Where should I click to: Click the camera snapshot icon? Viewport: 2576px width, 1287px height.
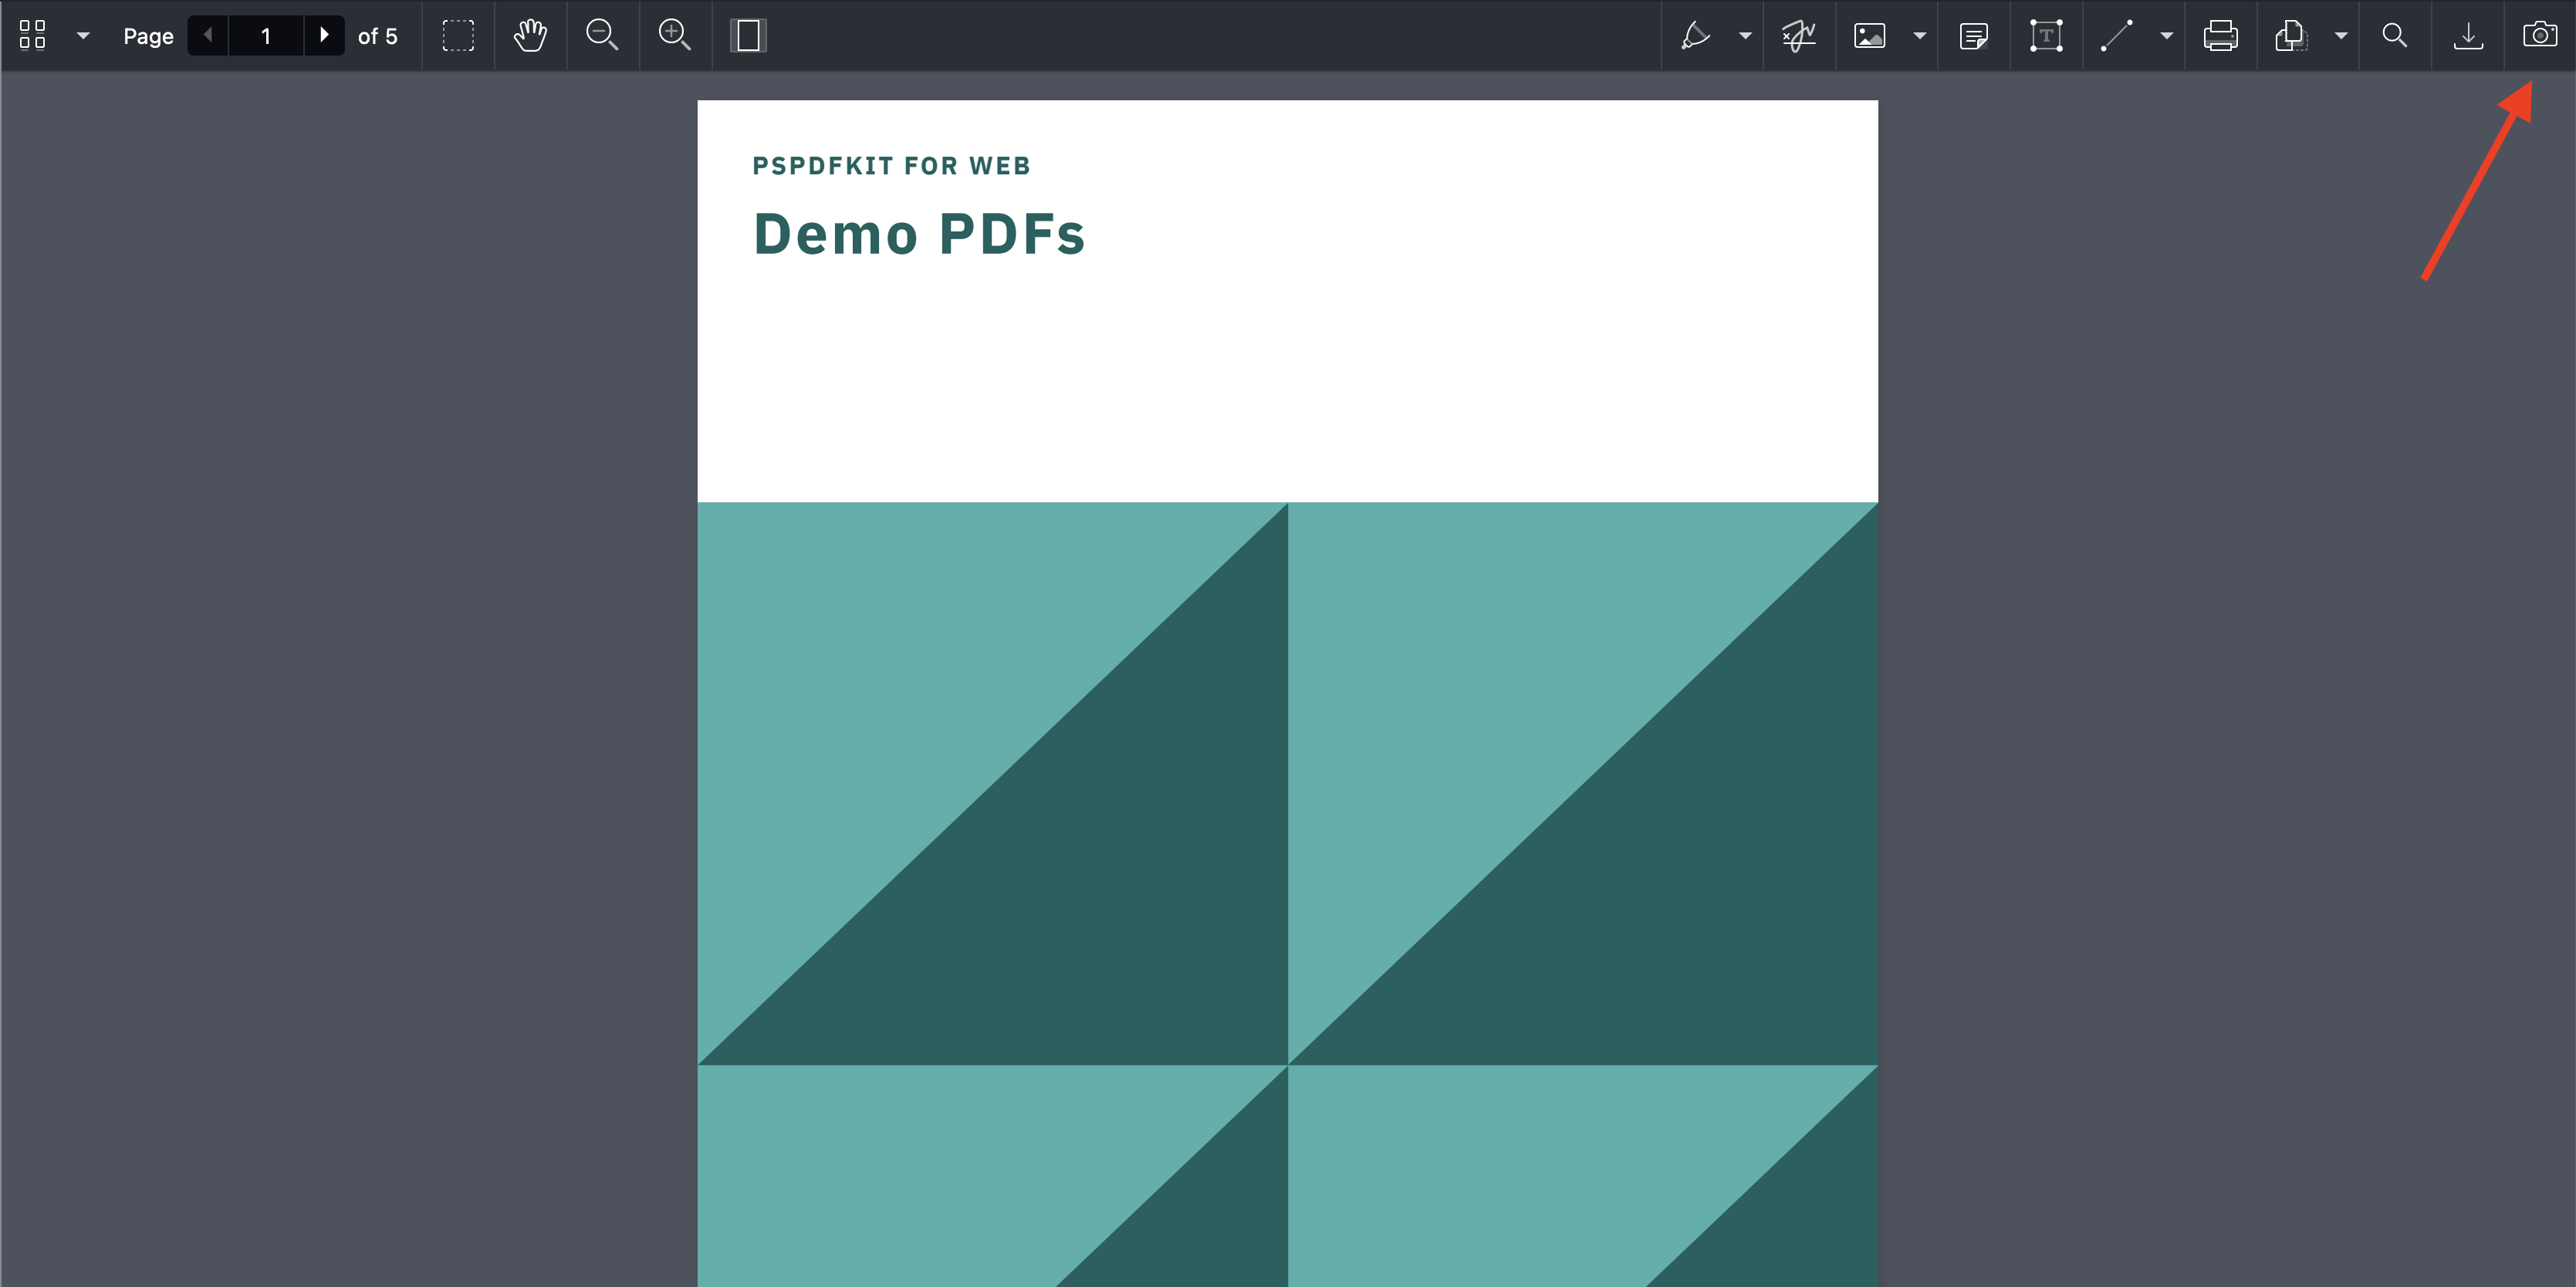pyautogui.click(x=2540, y=35)
